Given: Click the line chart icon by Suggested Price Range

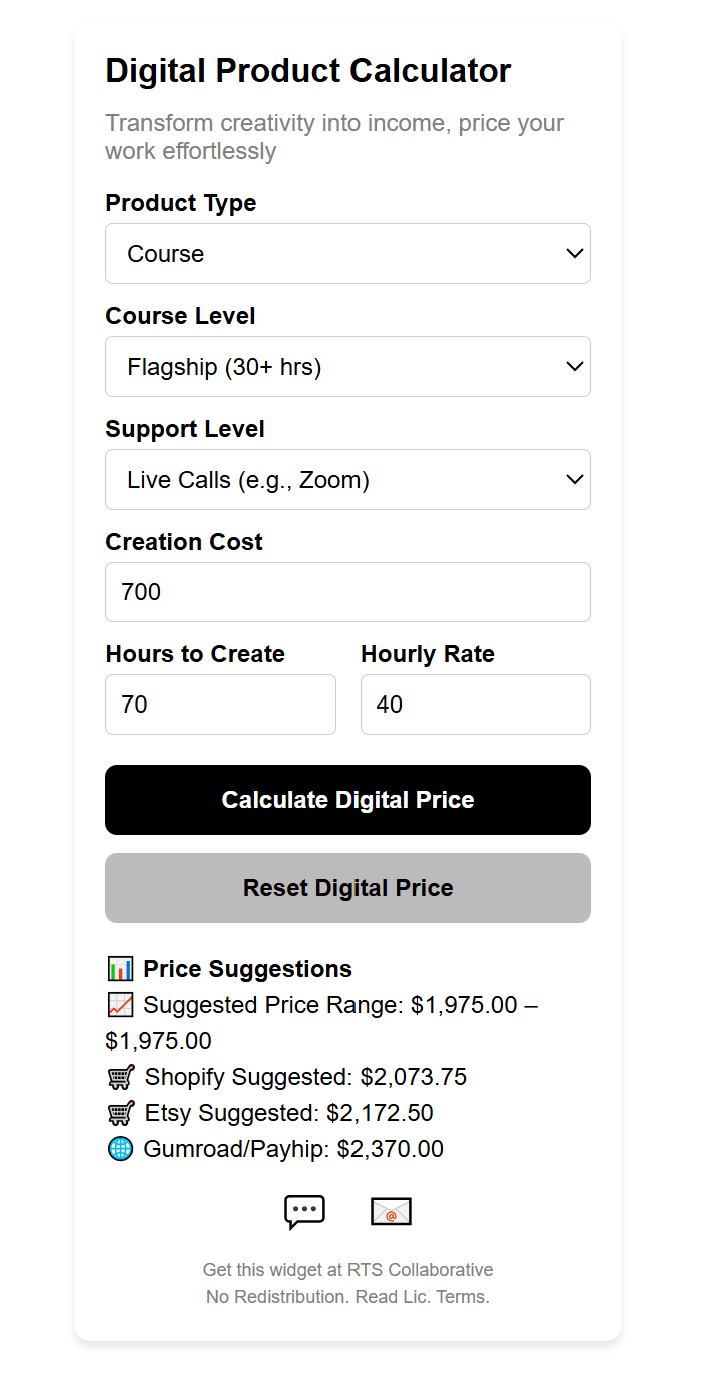Looking at the screenshot, I should coord(120,1005).
